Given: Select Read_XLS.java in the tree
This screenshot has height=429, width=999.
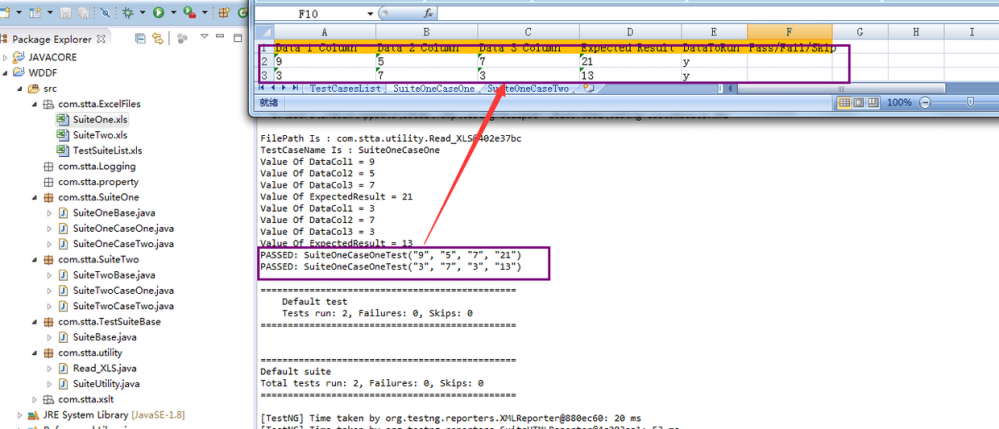Looking at the screenshot, I should (105, 368).
